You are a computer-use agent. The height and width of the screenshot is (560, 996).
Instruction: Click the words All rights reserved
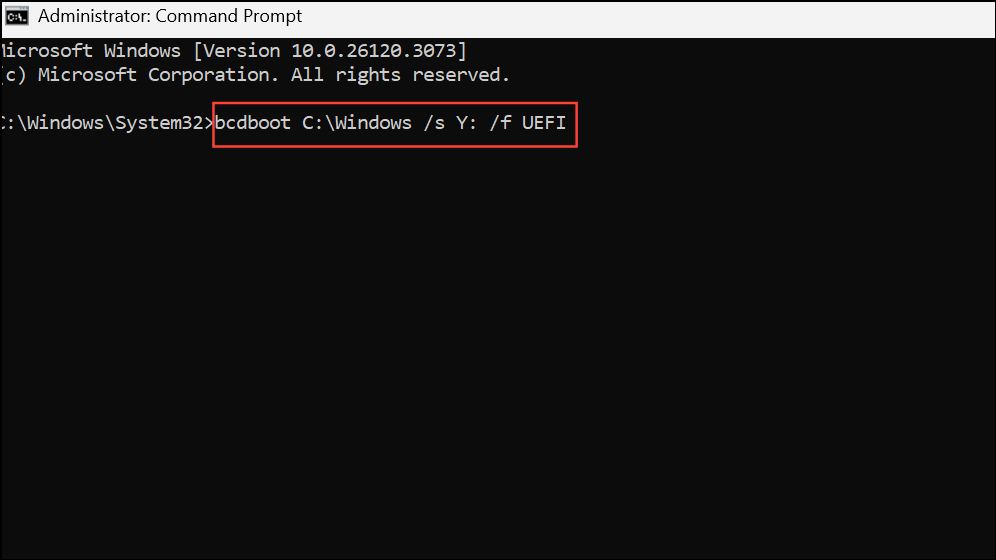coord(400,75)
